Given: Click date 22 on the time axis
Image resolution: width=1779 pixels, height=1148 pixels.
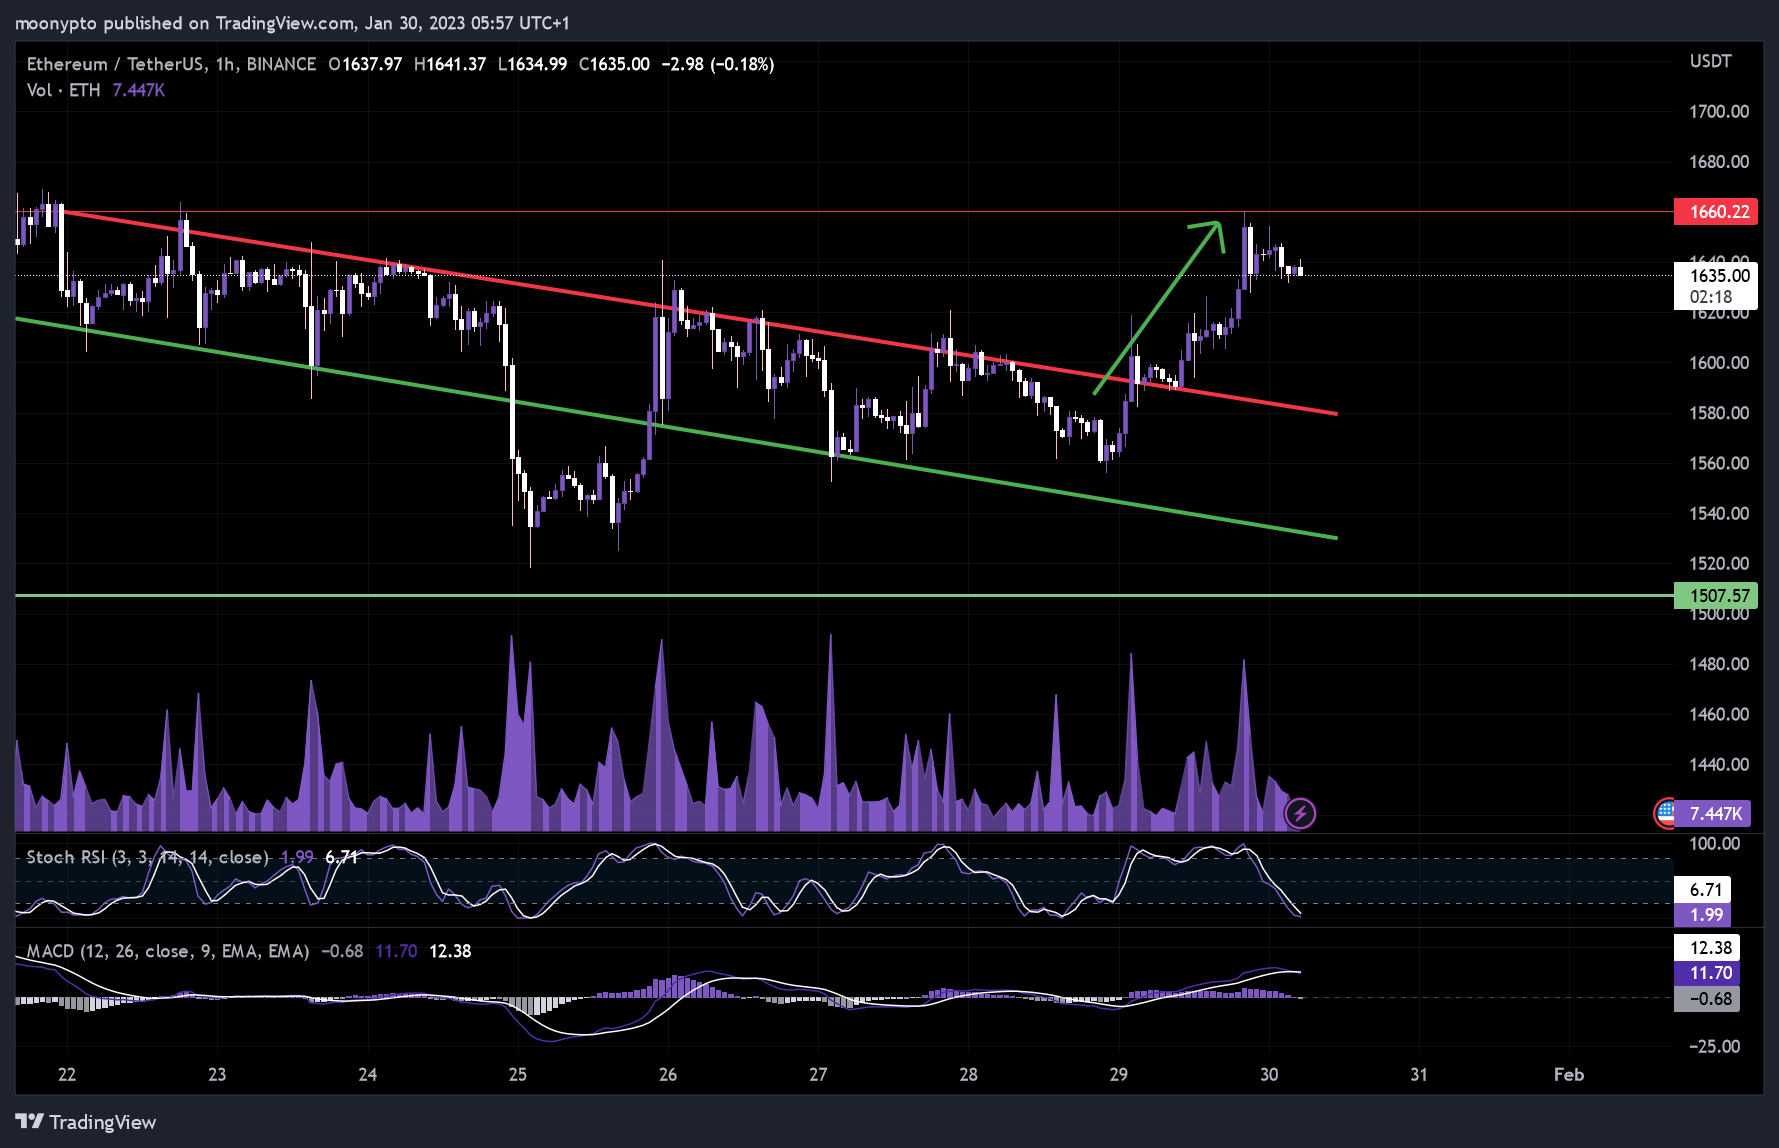Looking at the screenshot, I should pyautogui.click(x=67, y=1075).
